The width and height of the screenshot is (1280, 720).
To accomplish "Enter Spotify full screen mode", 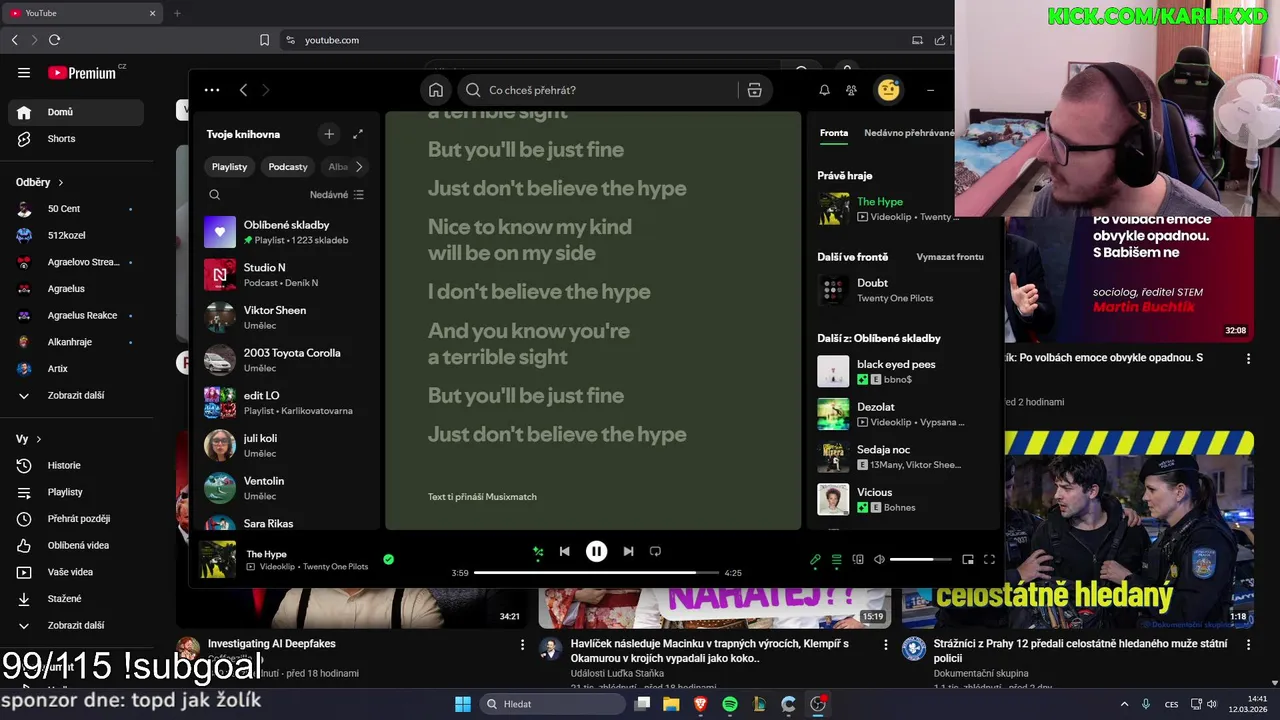I will tap(989, 560).
